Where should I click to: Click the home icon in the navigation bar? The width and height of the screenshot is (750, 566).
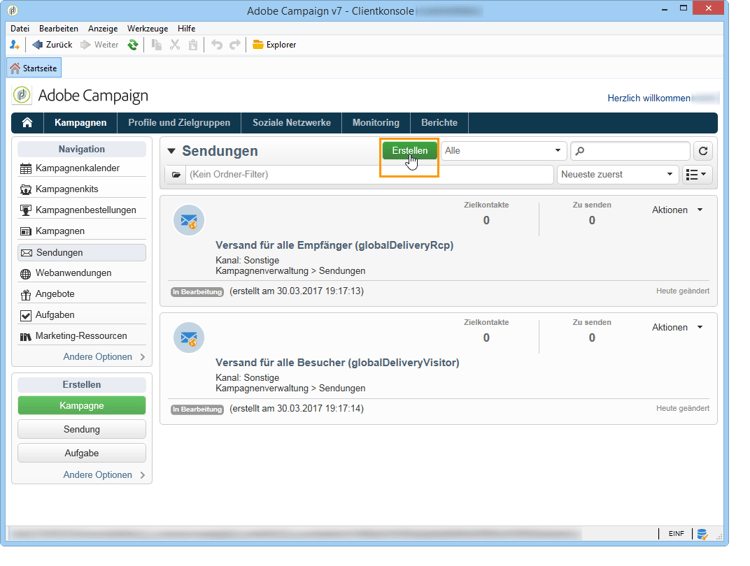(27, 122)
